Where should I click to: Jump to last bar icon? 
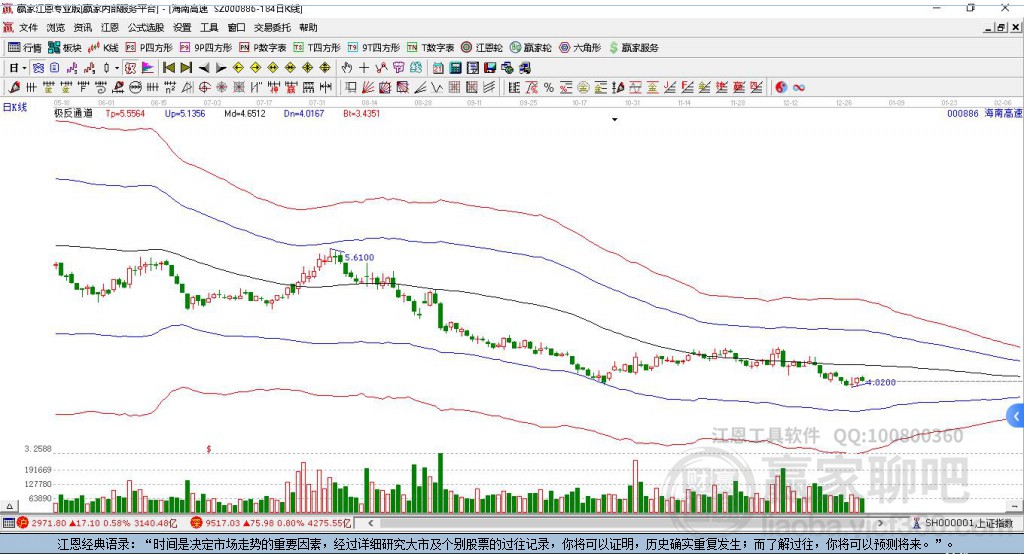[x=186, y=68]
